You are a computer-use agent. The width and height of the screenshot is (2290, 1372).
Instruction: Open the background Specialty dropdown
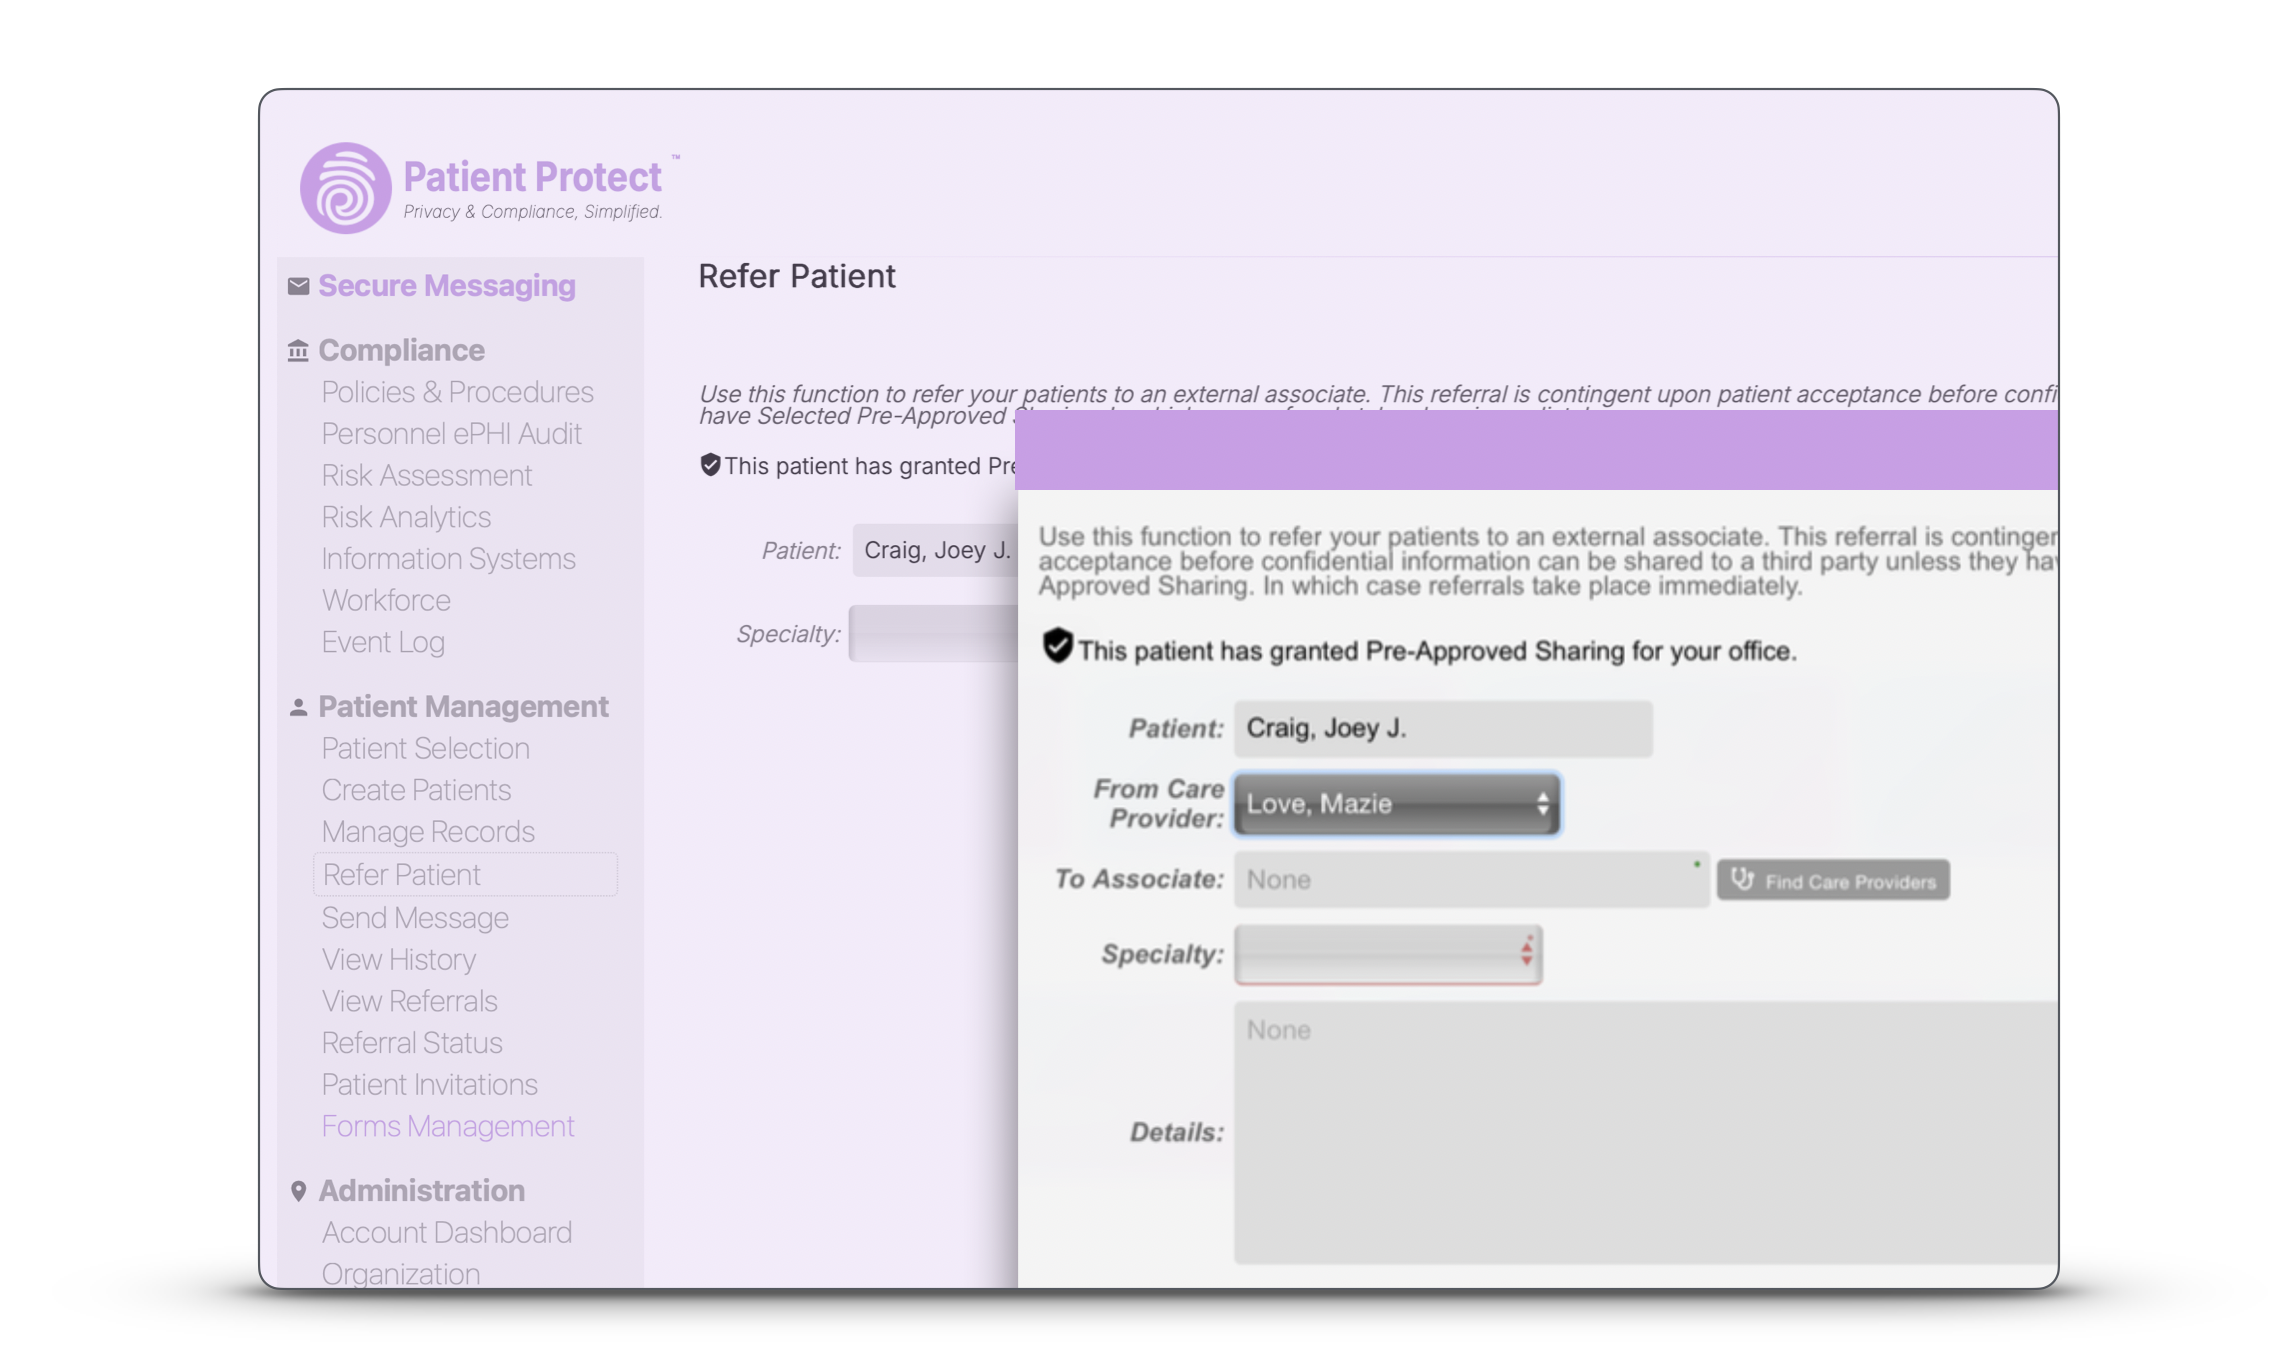(932, 634)
